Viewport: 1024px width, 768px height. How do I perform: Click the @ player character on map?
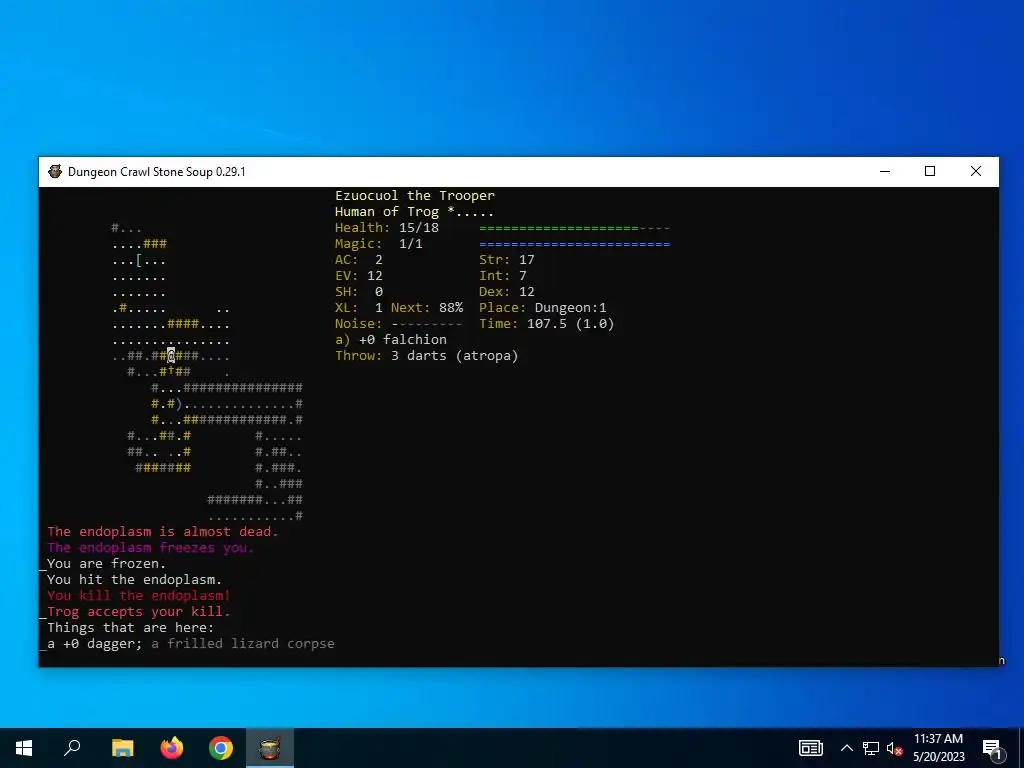tap(171, 356)
